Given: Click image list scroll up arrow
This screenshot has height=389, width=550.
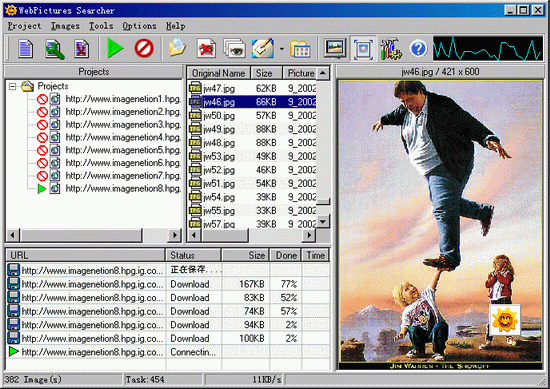Looking at the screenshot, I should pos(323,73).
